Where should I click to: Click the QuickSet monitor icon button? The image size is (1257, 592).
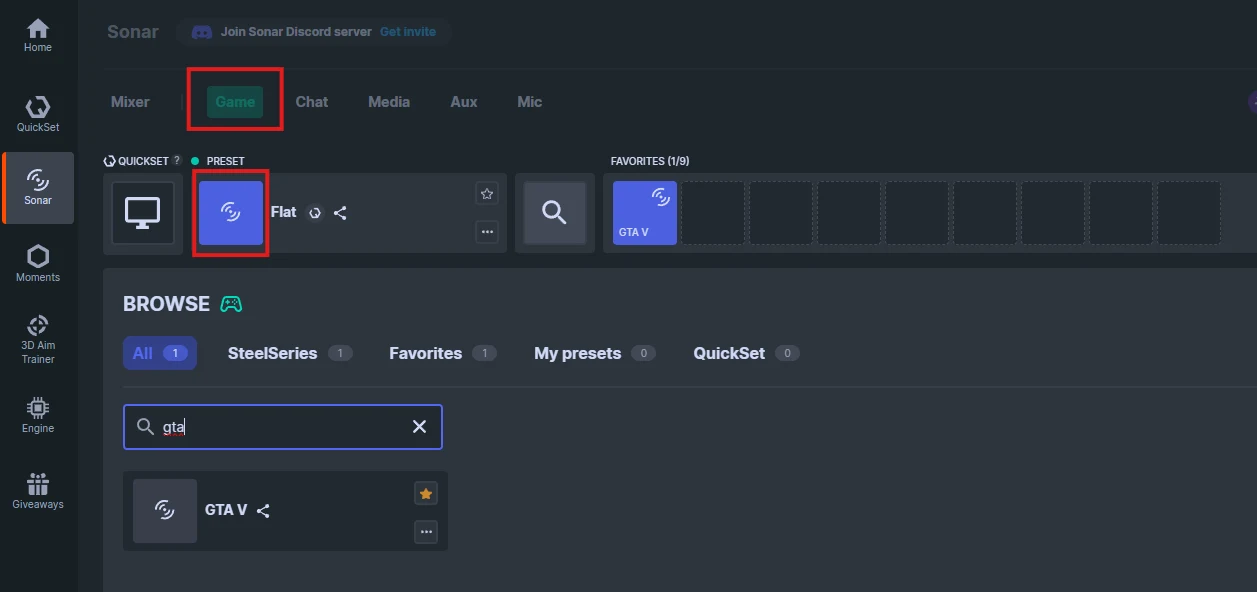click(143, 213)
